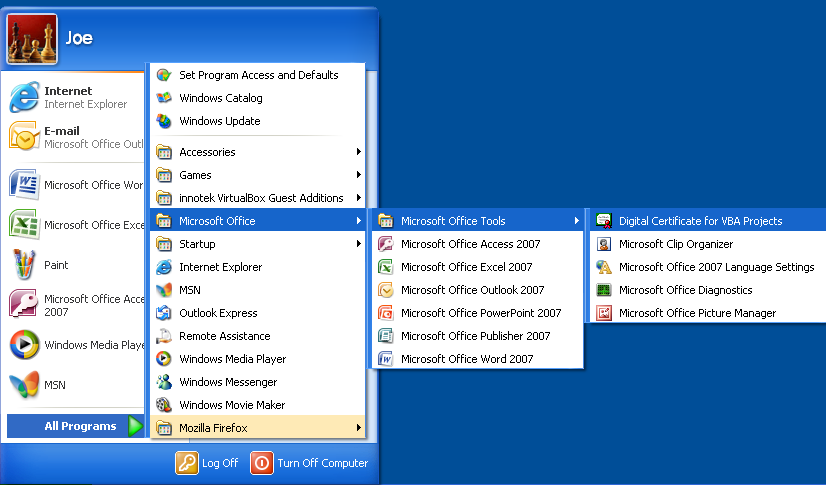Click the MSN butterfly icon in left pane
826x485 pixels.
pyautogui.click(x=24, y=384)
